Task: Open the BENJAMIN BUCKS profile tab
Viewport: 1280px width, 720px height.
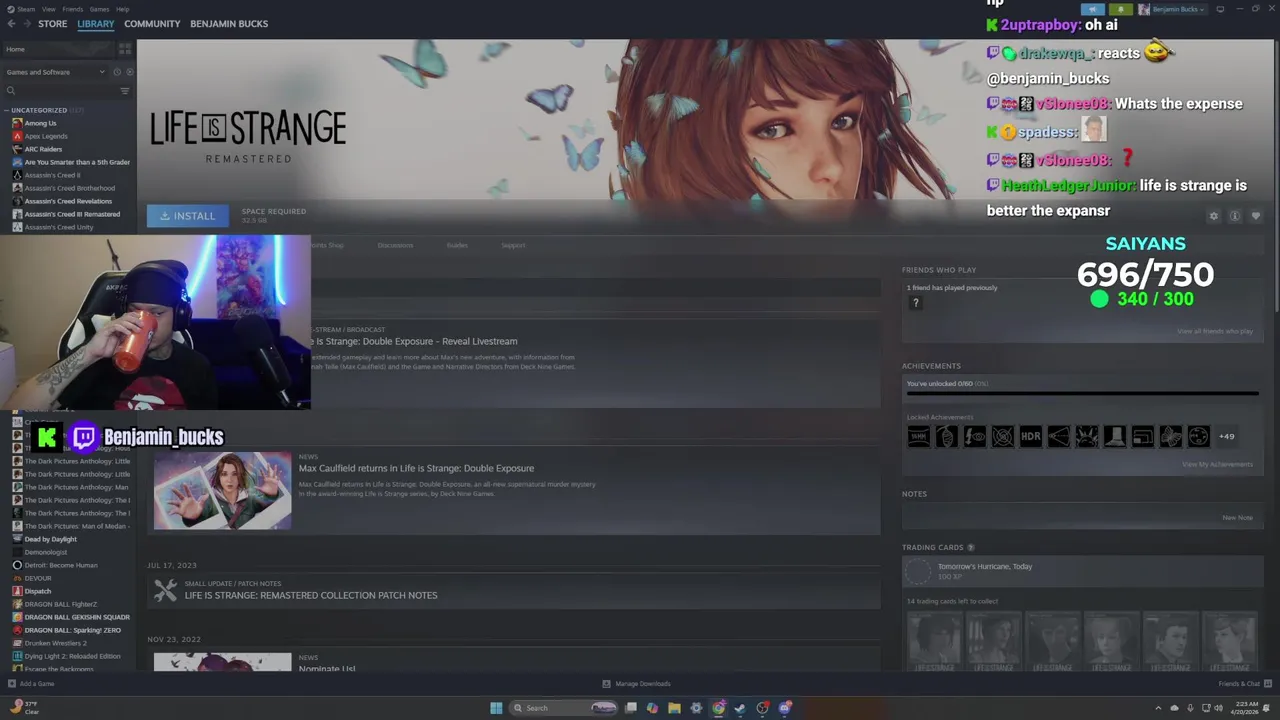Action: [x=229, y=23]
